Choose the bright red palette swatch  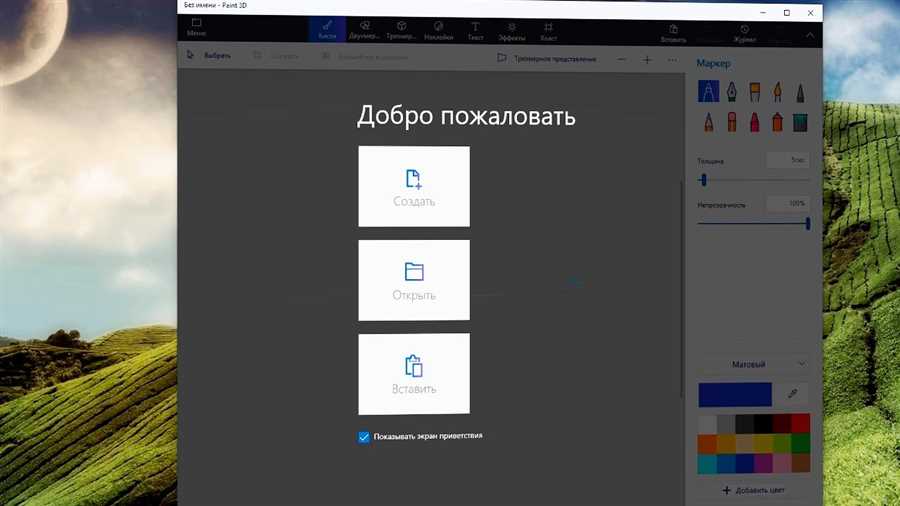(801, 423)
